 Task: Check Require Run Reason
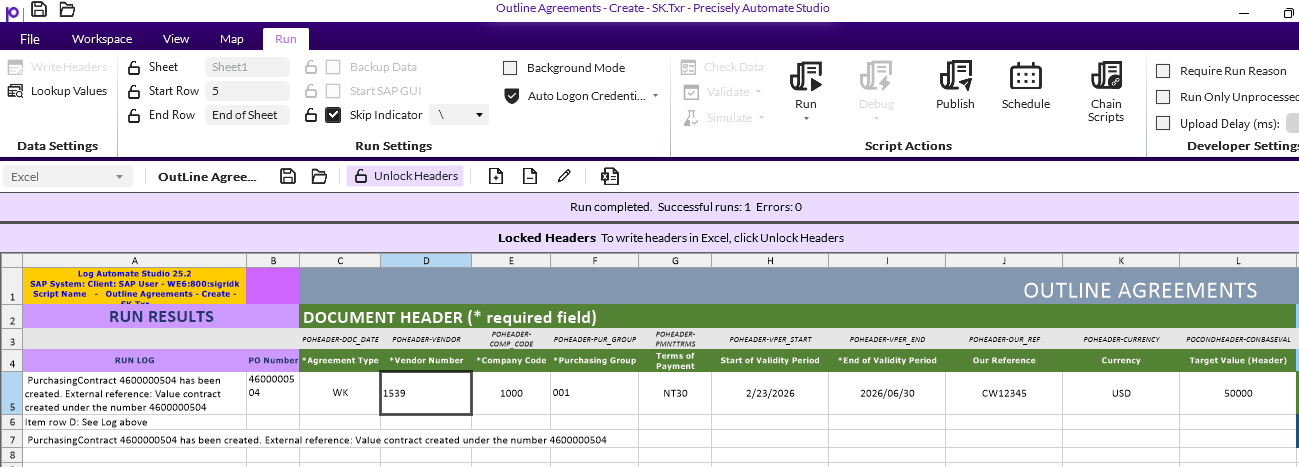click(x=1163, y=71)
